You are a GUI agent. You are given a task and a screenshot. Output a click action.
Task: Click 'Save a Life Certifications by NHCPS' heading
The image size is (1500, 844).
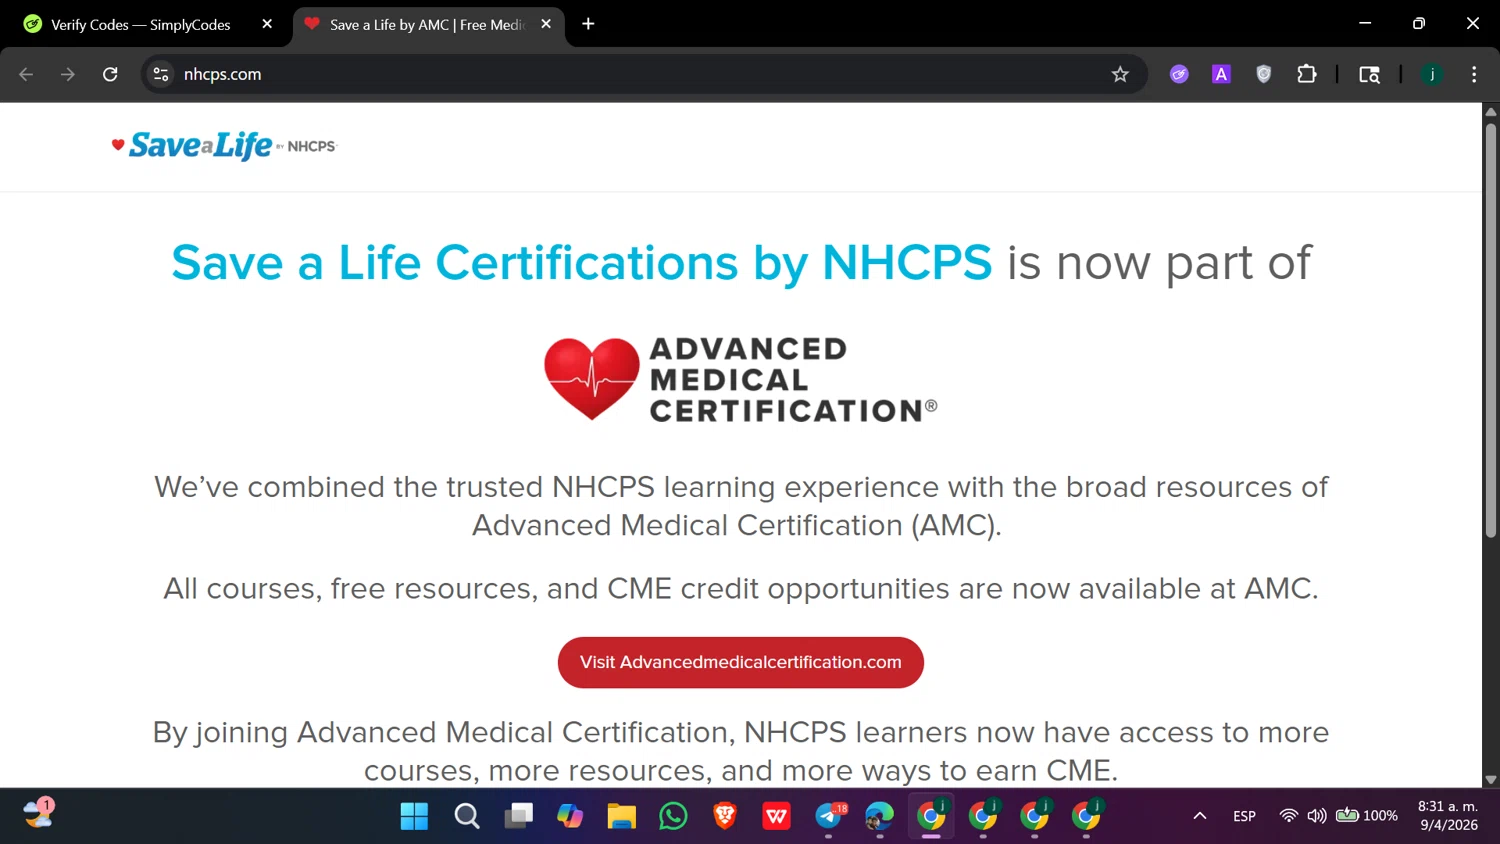(x=581, y=263)
